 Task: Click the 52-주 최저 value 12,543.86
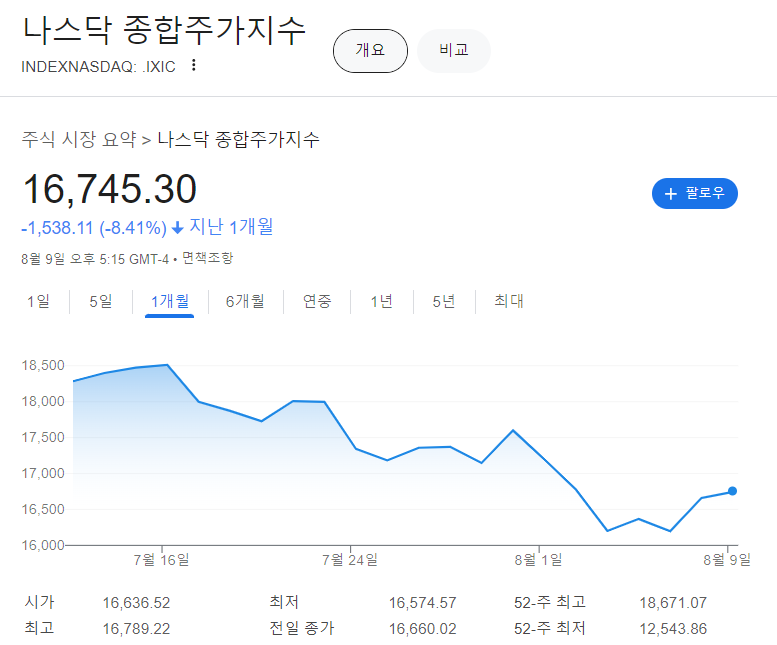673,629
